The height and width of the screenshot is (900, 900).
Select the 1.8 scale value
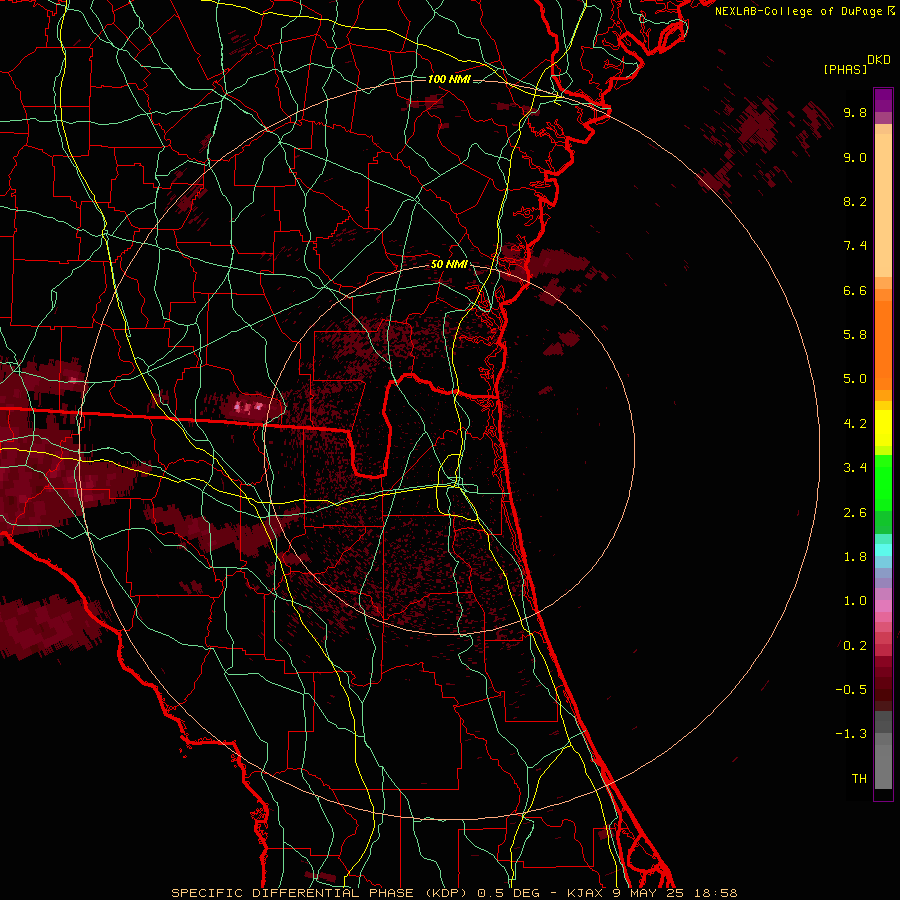[855, 557]
